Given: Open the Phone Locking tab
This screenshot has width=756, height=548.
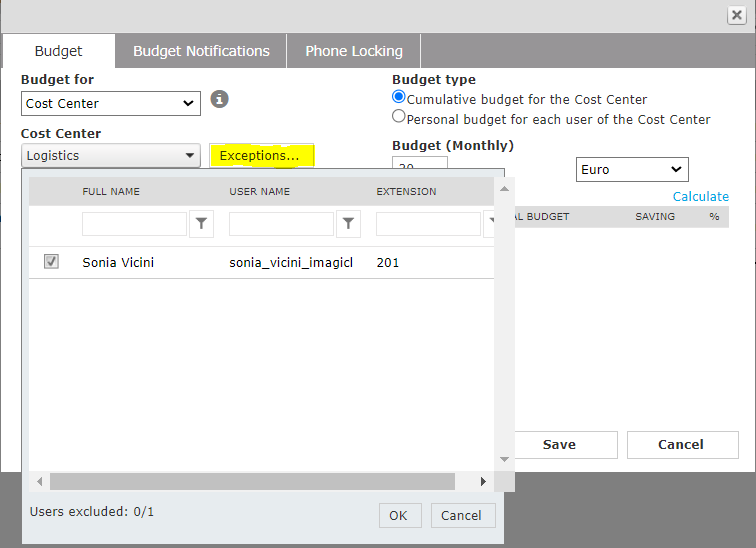Looking at the screenshot, I should (x=354, y=51).
